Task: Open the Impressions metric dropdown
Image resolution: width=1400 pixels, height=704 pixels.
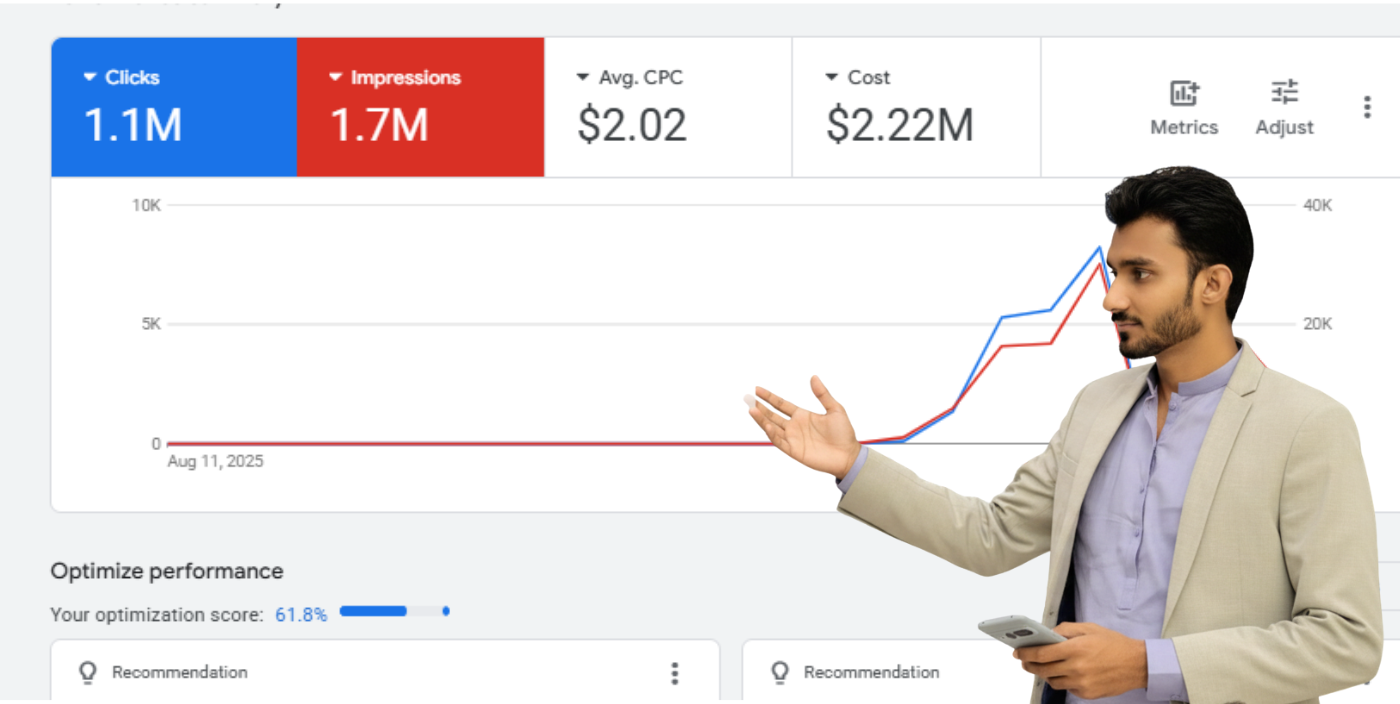Action: pyautogui.click(x=333, y=77)
